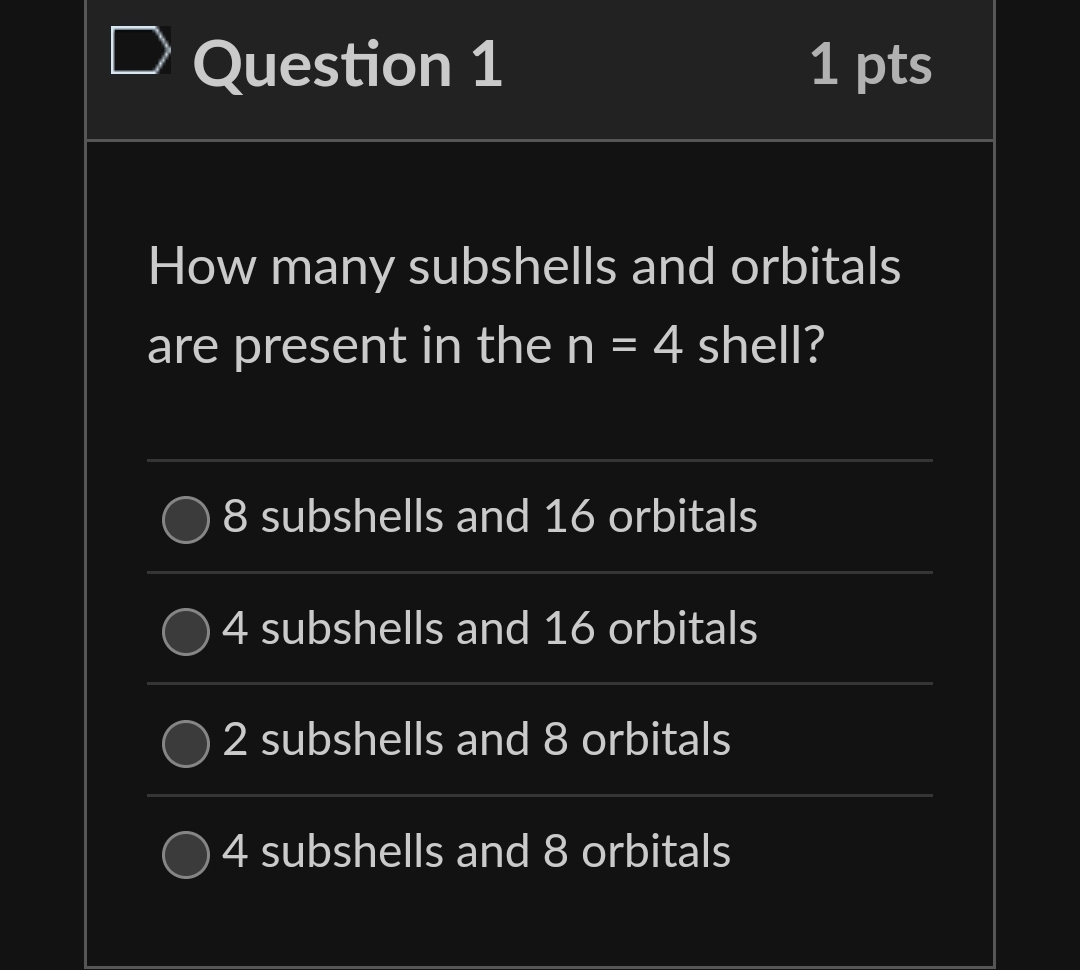Screen dimensions: 1080x970
Task: Select '8 subshells and 16 orbitals'
Action: tap(490, 517)
